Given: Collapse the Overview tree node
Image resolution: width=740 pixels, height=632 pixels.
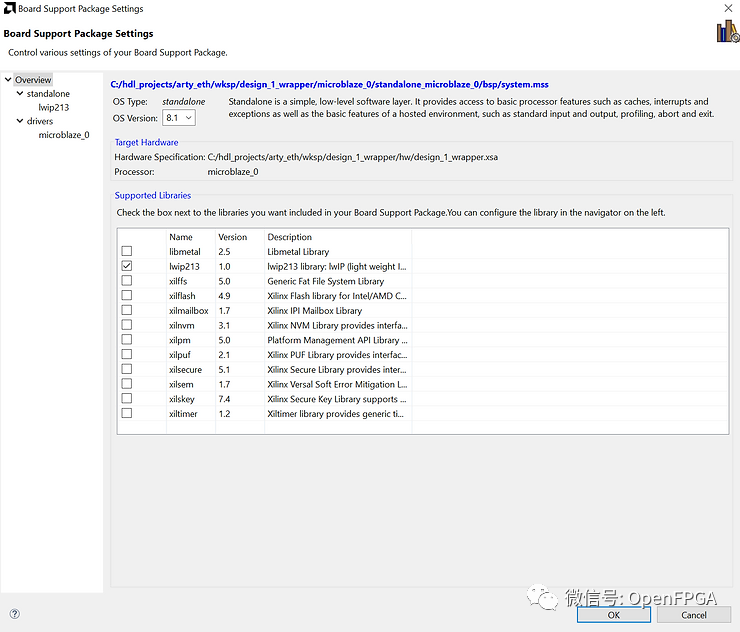Looking at the screenshot, I should pos(8,80).
